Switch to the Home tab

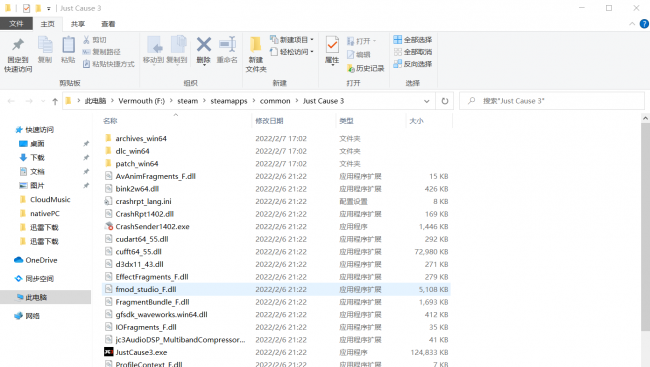[48, 24]
